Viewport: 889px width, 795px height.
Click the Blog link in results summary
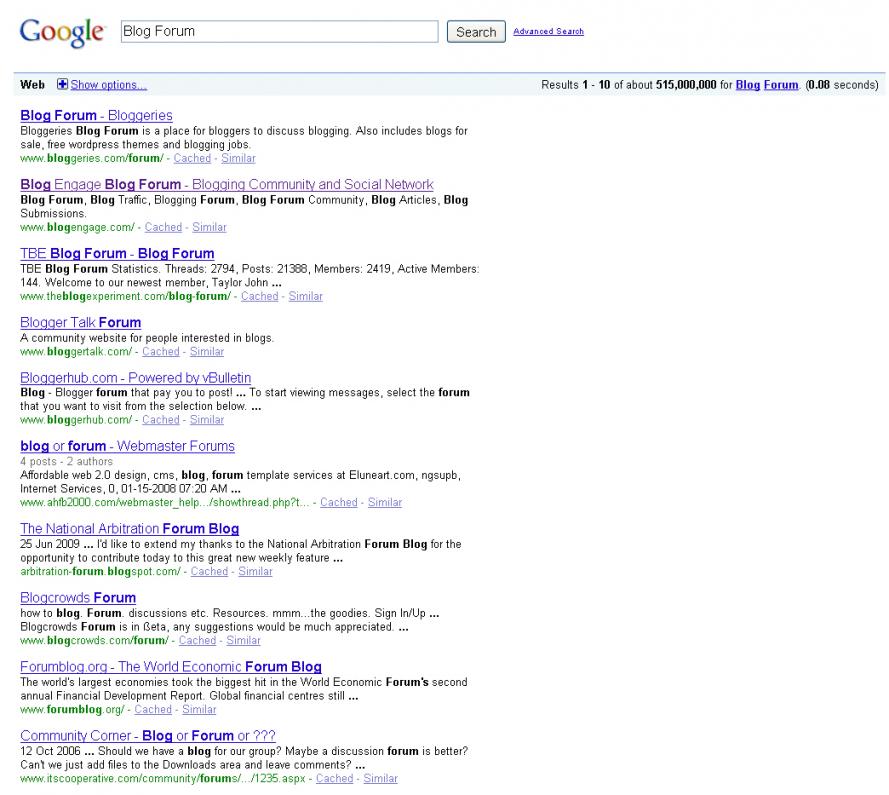[x=747, y=84]
